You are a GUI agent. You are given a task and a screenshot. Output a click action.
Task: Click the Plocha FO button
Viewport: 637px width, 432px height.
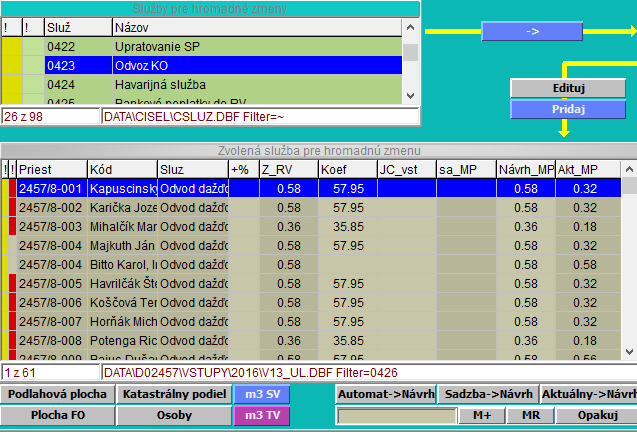point(57,415)
